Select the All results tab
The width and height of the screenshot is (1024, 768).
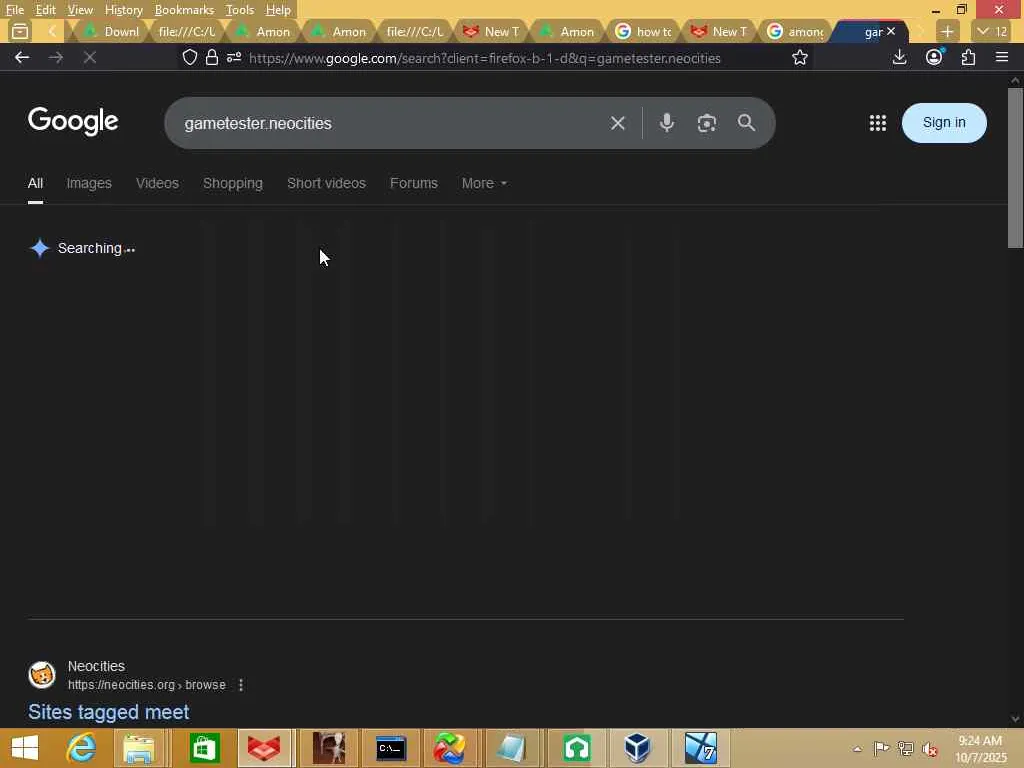pos(35,184)
